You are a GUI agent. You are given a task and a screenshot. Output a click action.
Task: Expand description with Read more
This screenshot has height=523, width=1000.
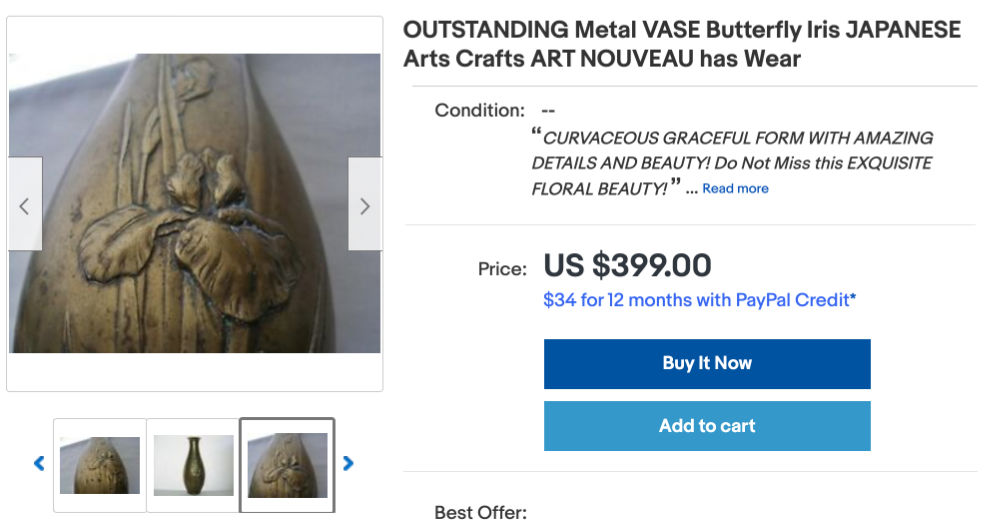pyautogui.click(x=735, y=188)
